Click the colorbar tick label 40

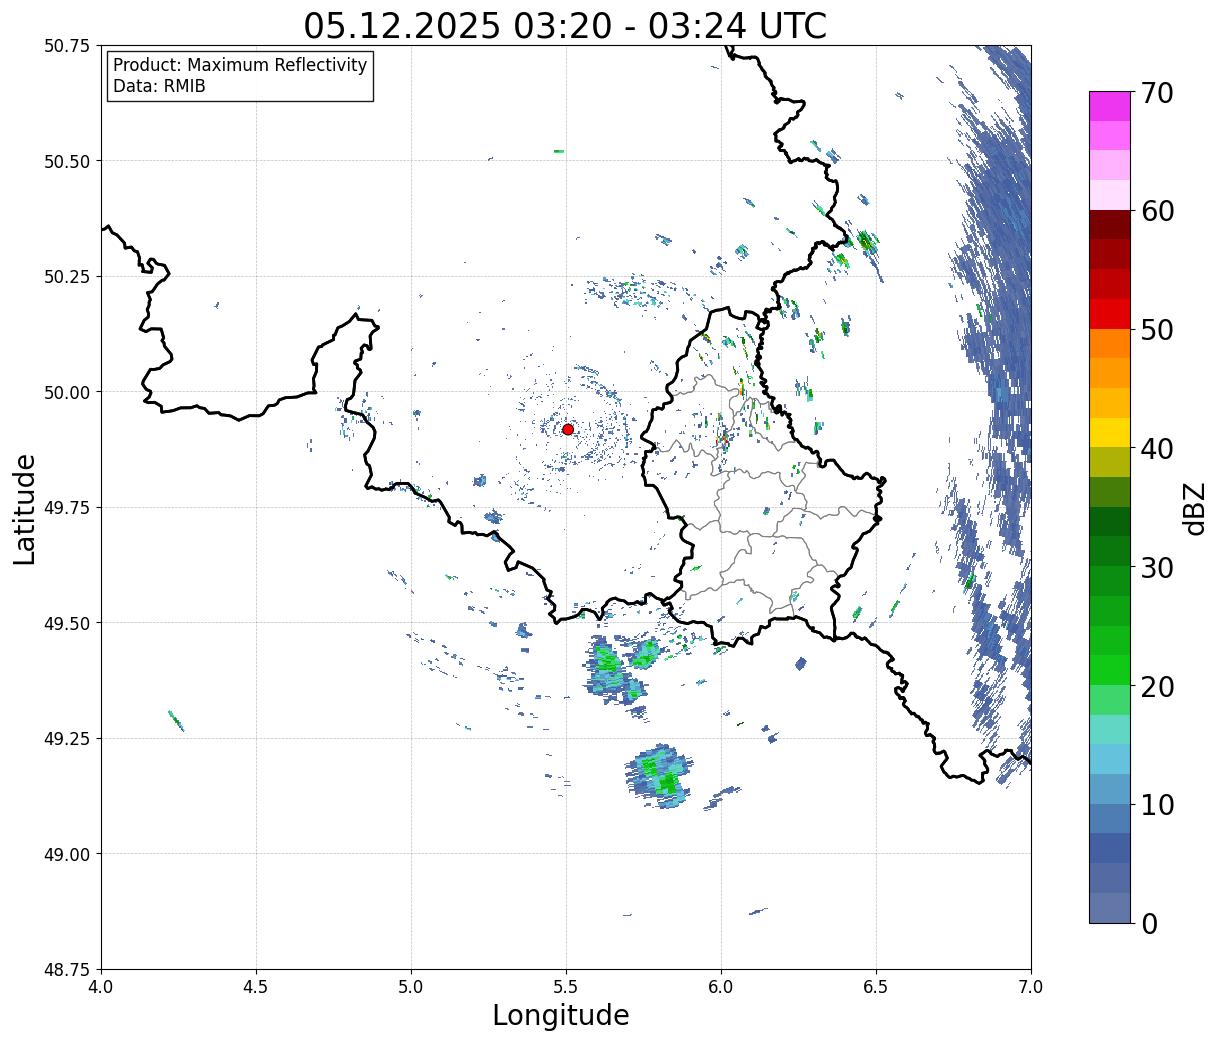(x=1157, y=449)
